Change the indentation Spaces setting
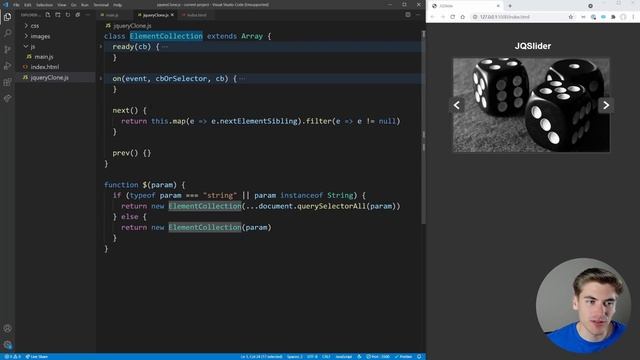 295,357
